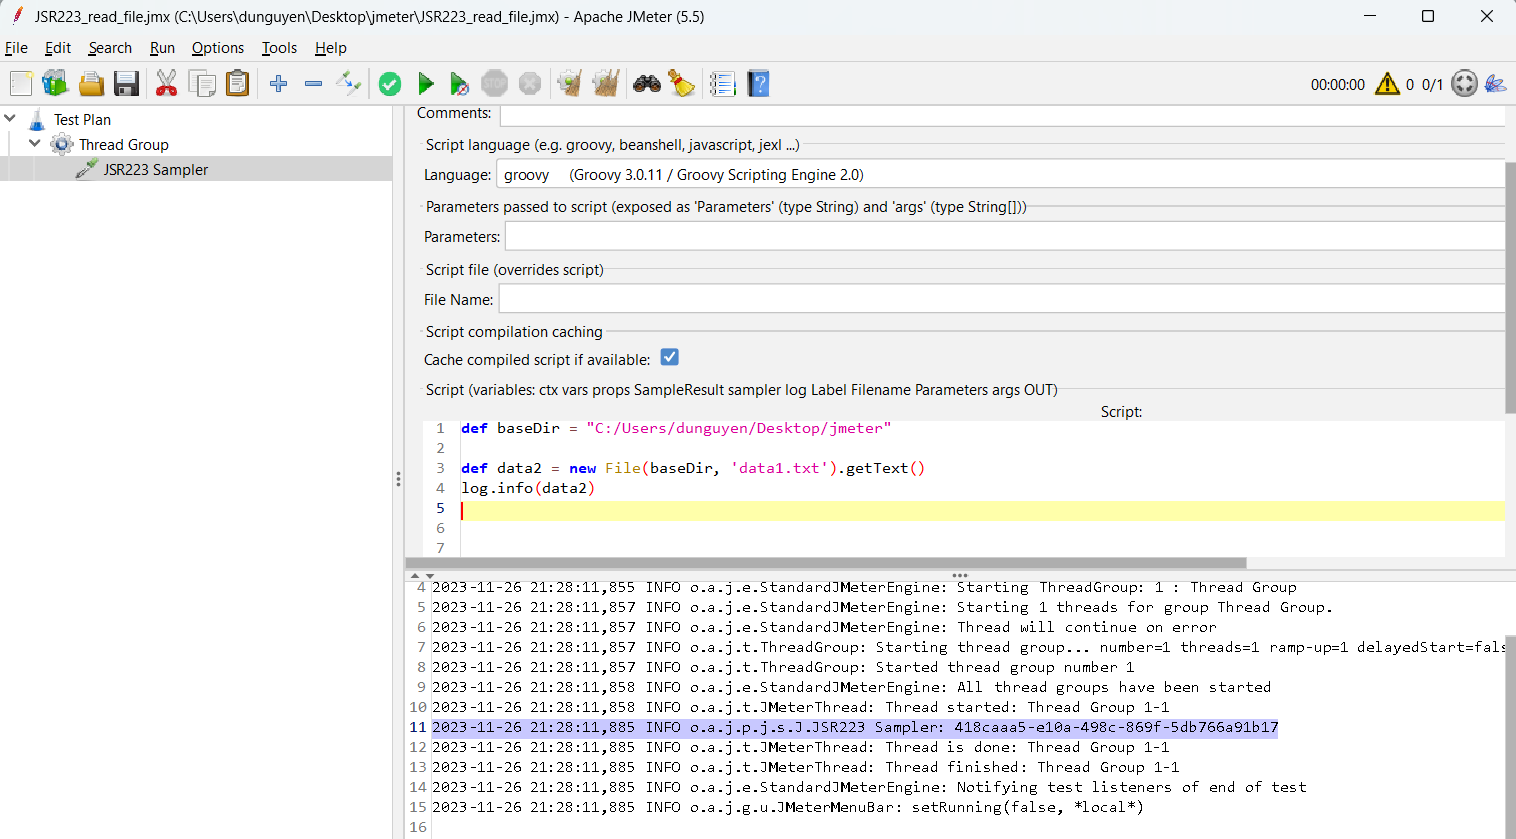Collapse the Test Plan tree node
This screenshot has height=839, width=1516.
pyautogui.click(x=10, y=119)
